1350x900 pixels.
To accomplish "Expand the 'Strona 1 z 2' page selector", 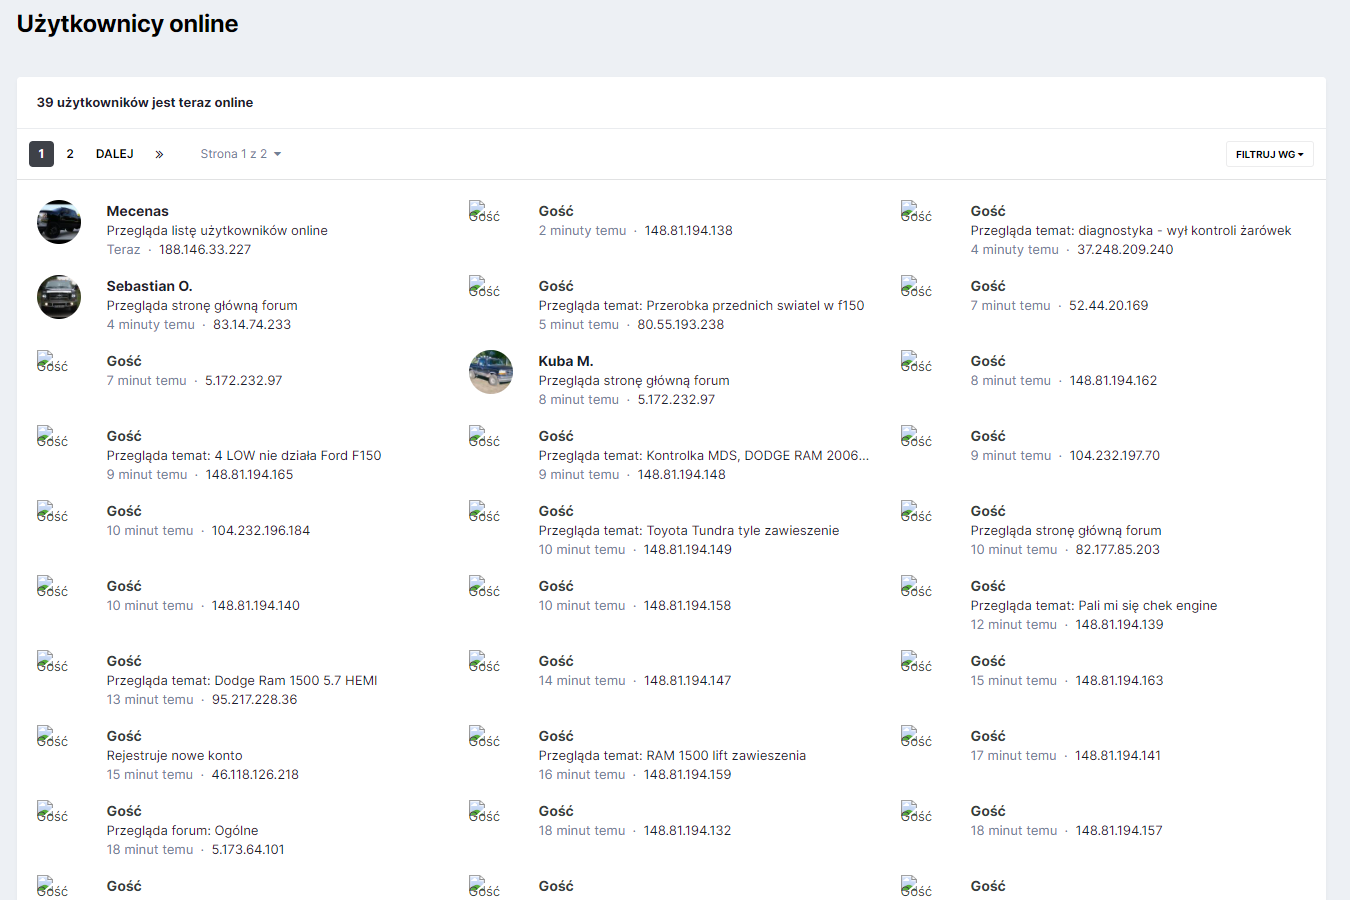I will click(x=240, y=154).
